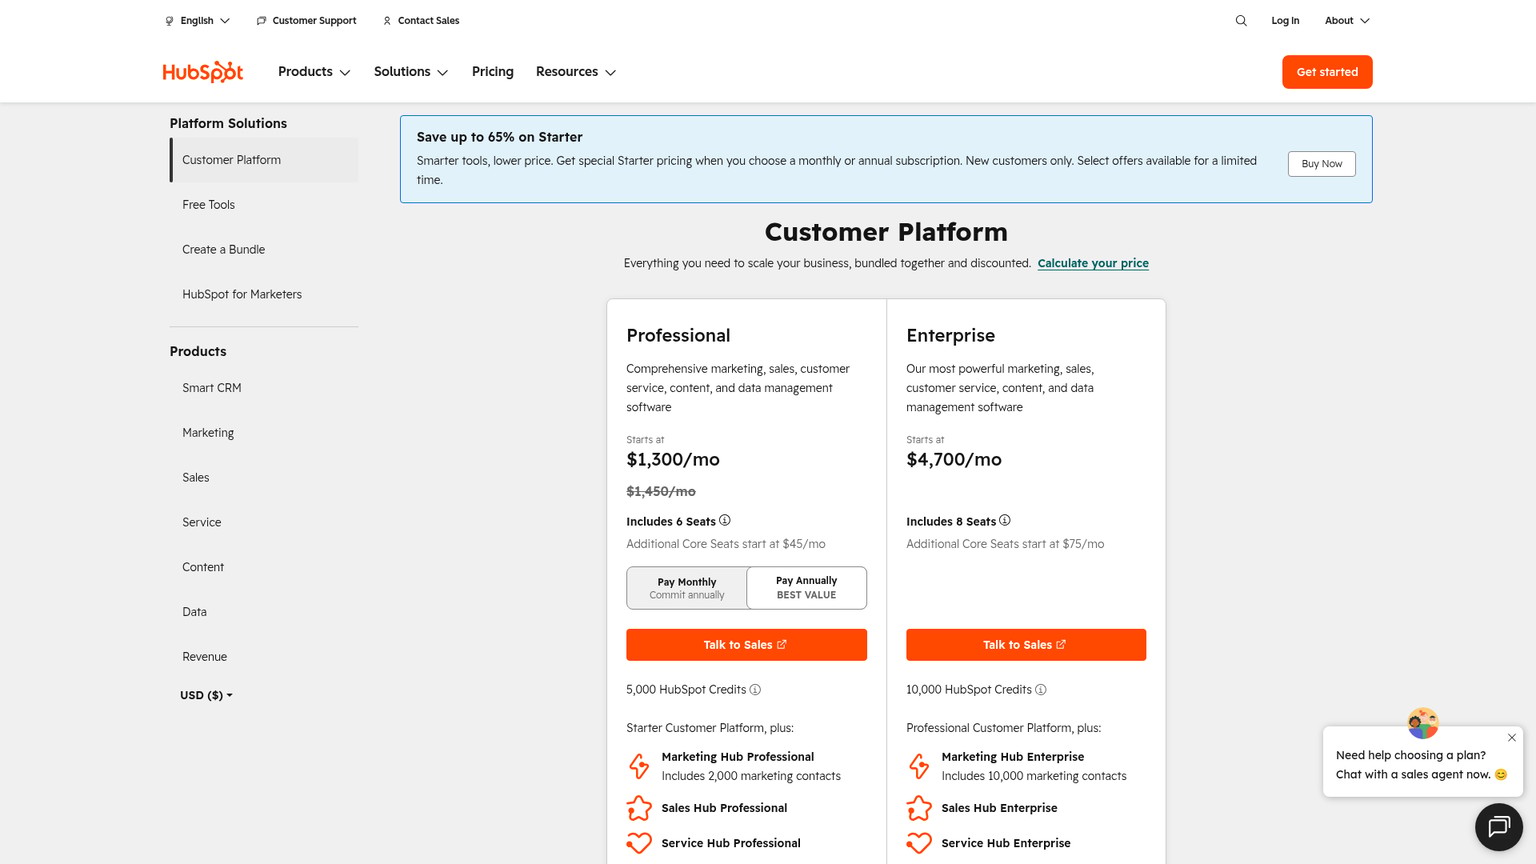Click 'Save up to 65% on Starter' heading

click(499, 137)
